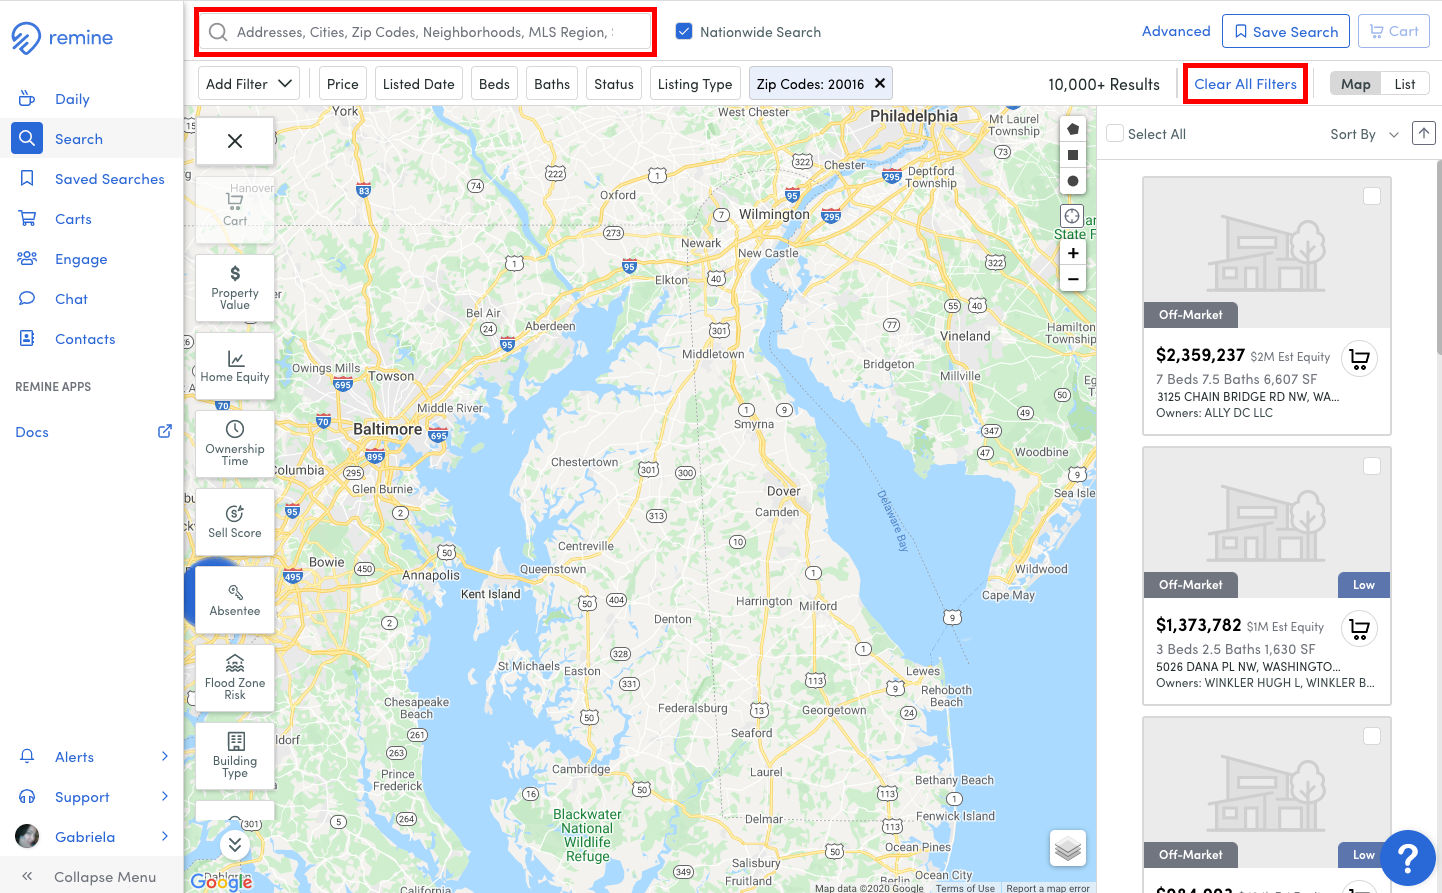Click Report a map error link

pos(1048,888)
